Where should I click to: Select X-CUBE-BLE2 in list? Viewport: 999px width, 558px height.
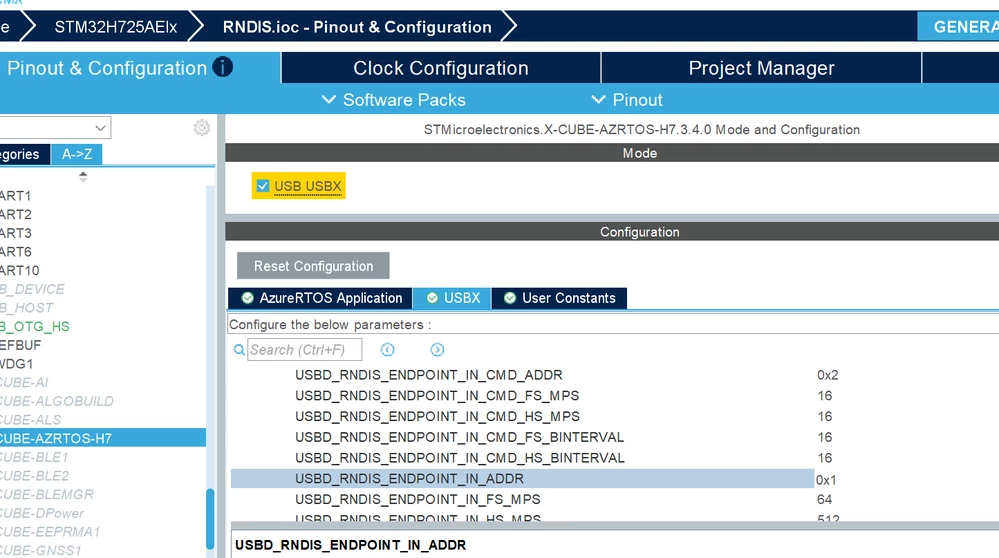(34, 475)
